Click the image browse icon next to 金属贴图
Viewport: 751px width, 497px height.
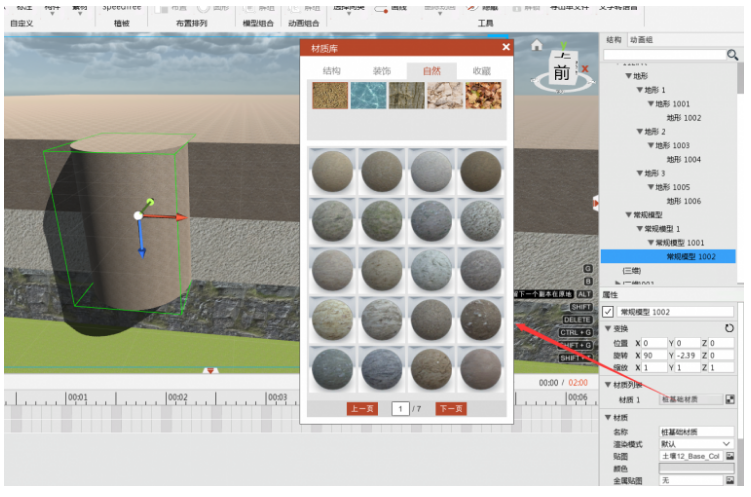[730, 481]
